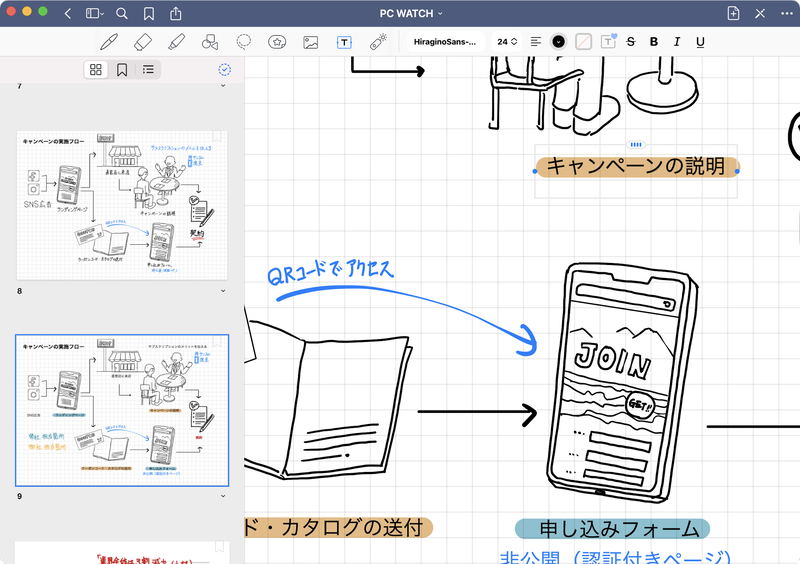Viewport: 800px width, 564px height.
Task: Expand options chevron for page 8
Action: coord(223,291)
